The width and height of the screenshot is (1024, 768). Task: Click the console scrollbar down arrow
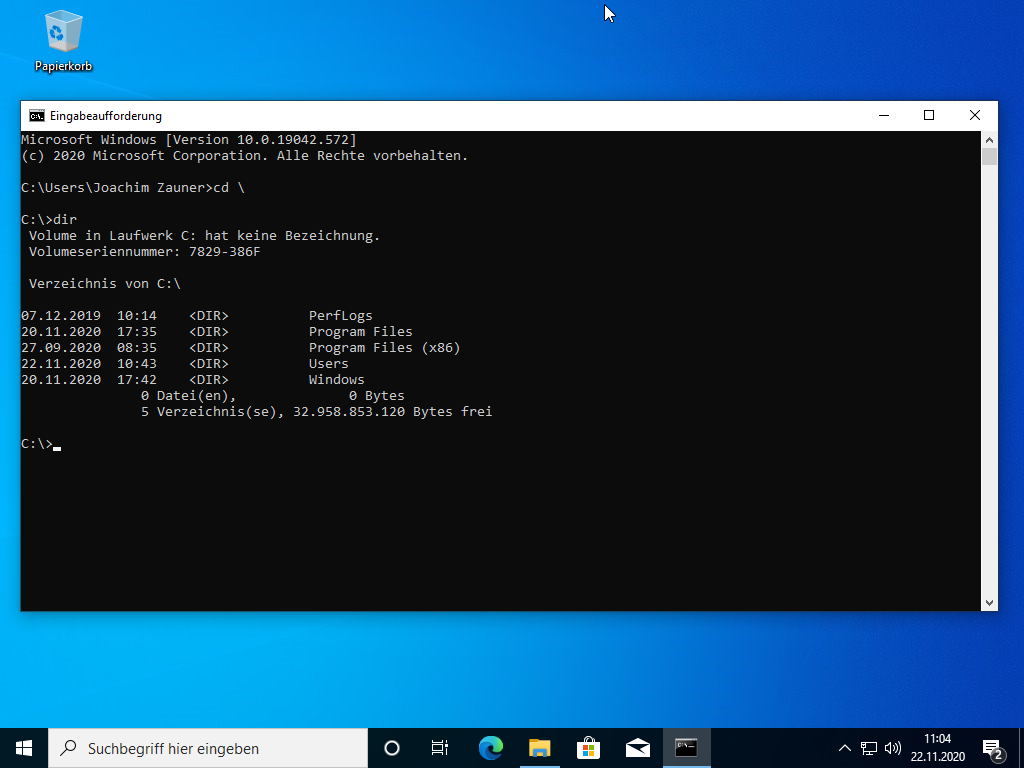[x=989, y=602]
